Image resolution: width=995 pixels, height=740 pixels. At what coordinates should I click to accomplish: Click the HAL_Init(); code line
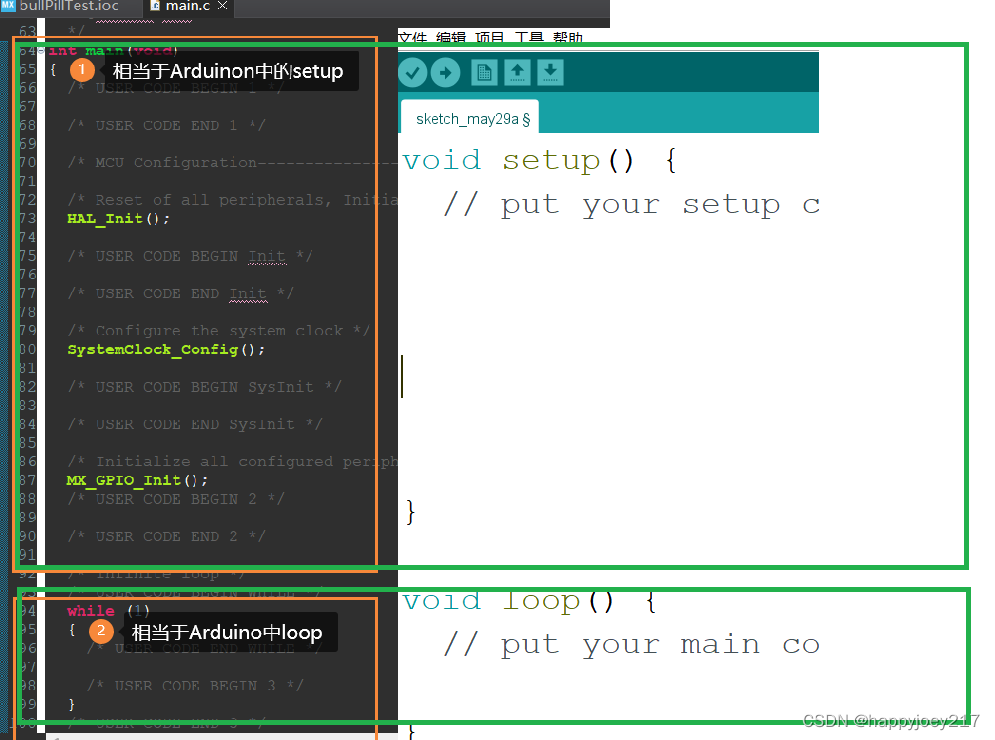pyautogui.click(x=119, y=218)
